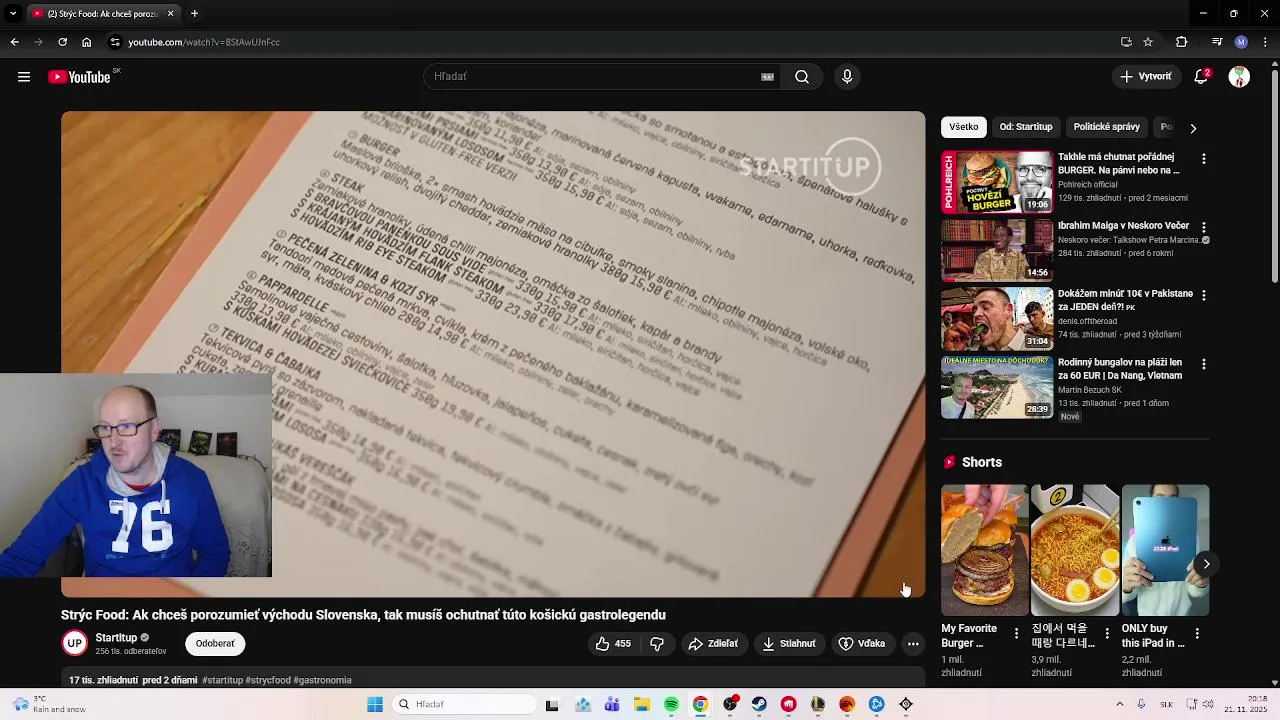The height and width of the screenshot is (720, 1280).
Task: Open Chrome three-dot menu
Action: (1265, 42)
